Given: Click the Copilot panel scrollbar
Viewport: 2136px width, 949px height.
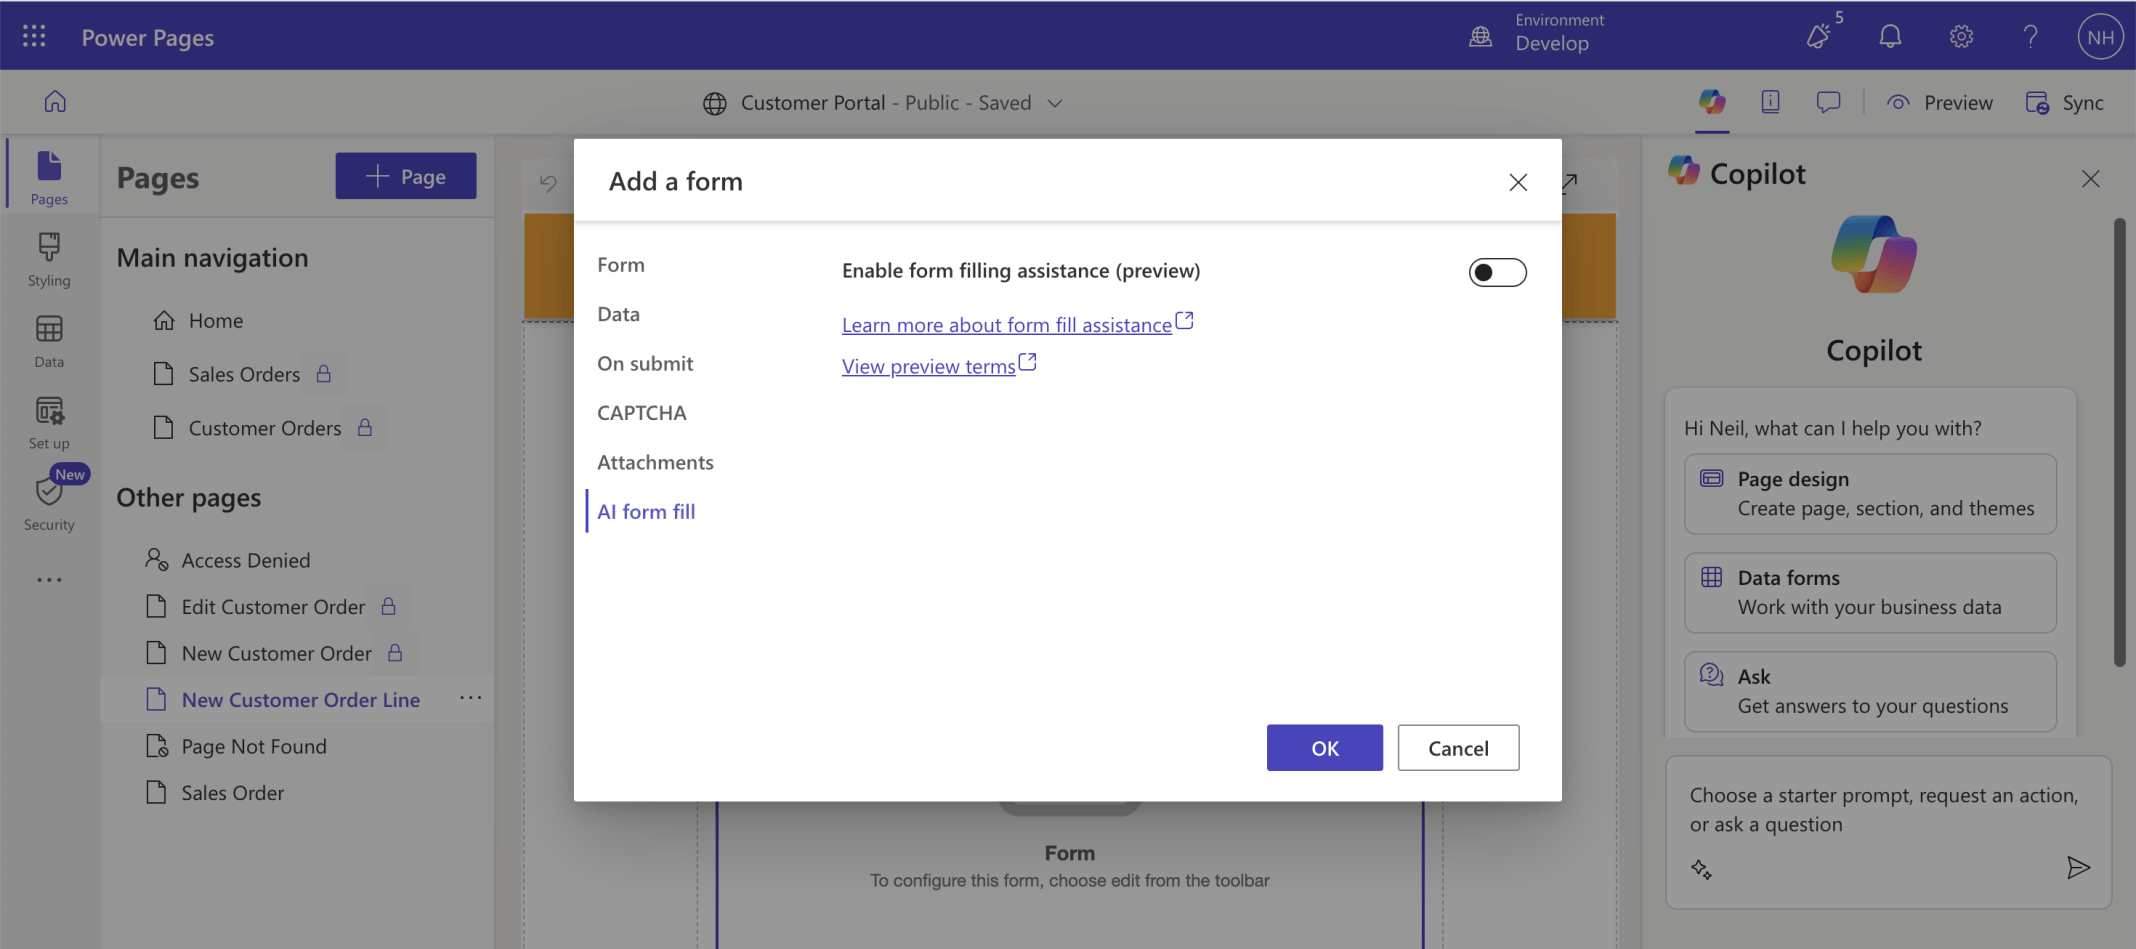Looking at the screenshot, I should [x=2119, y=440].
